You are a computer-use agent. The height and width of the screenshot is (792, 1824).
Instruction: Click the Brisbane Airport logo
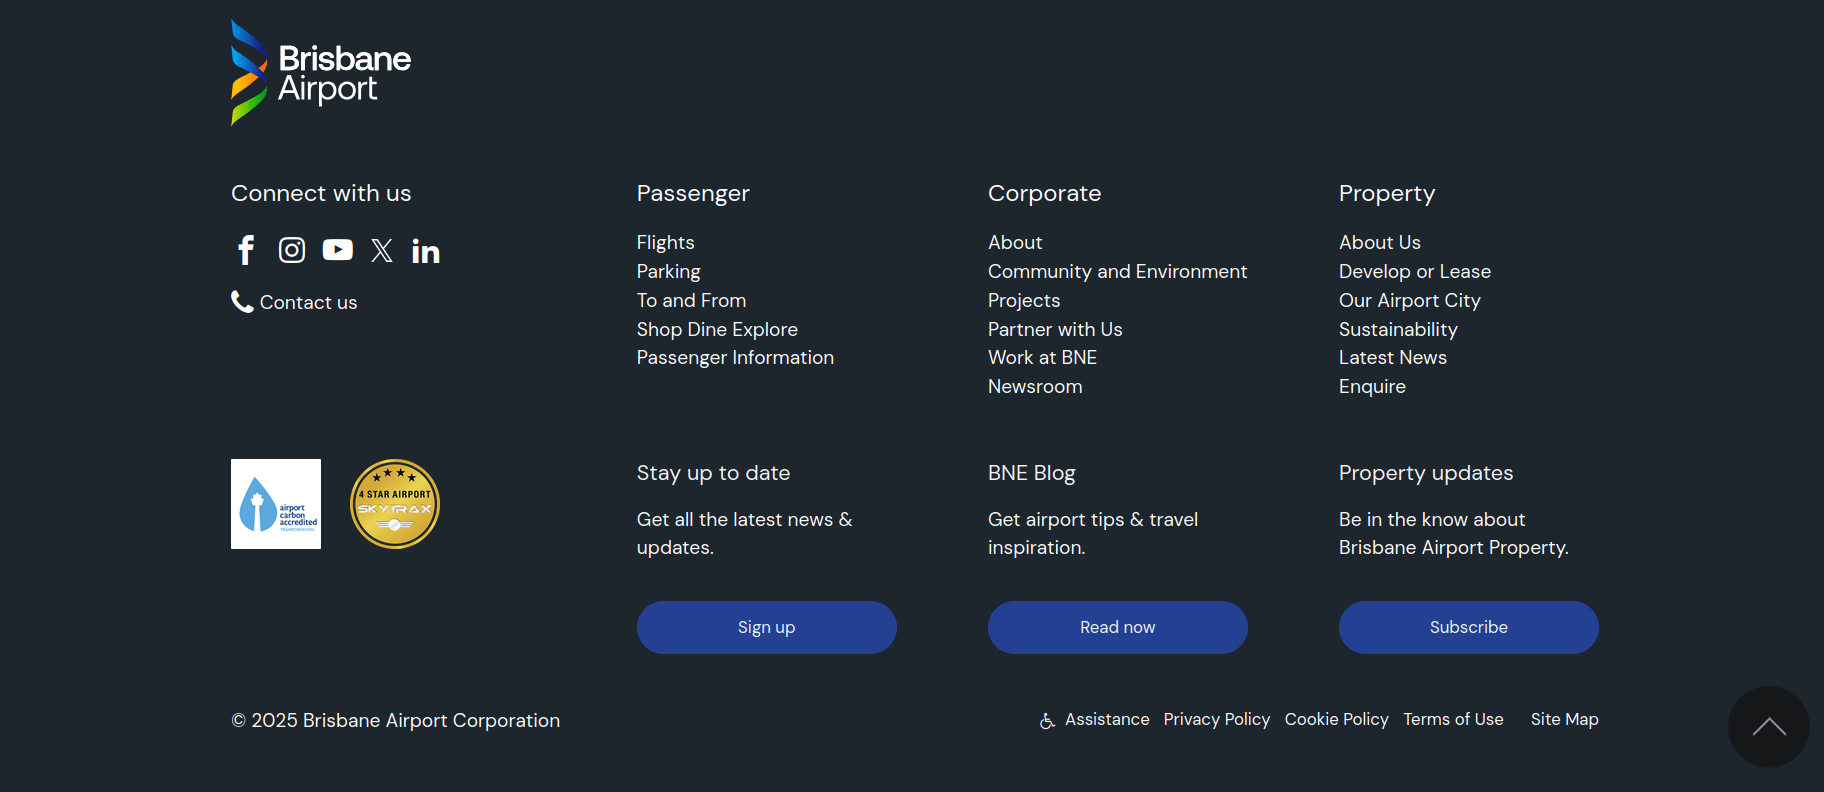click(x=321, y=73)
